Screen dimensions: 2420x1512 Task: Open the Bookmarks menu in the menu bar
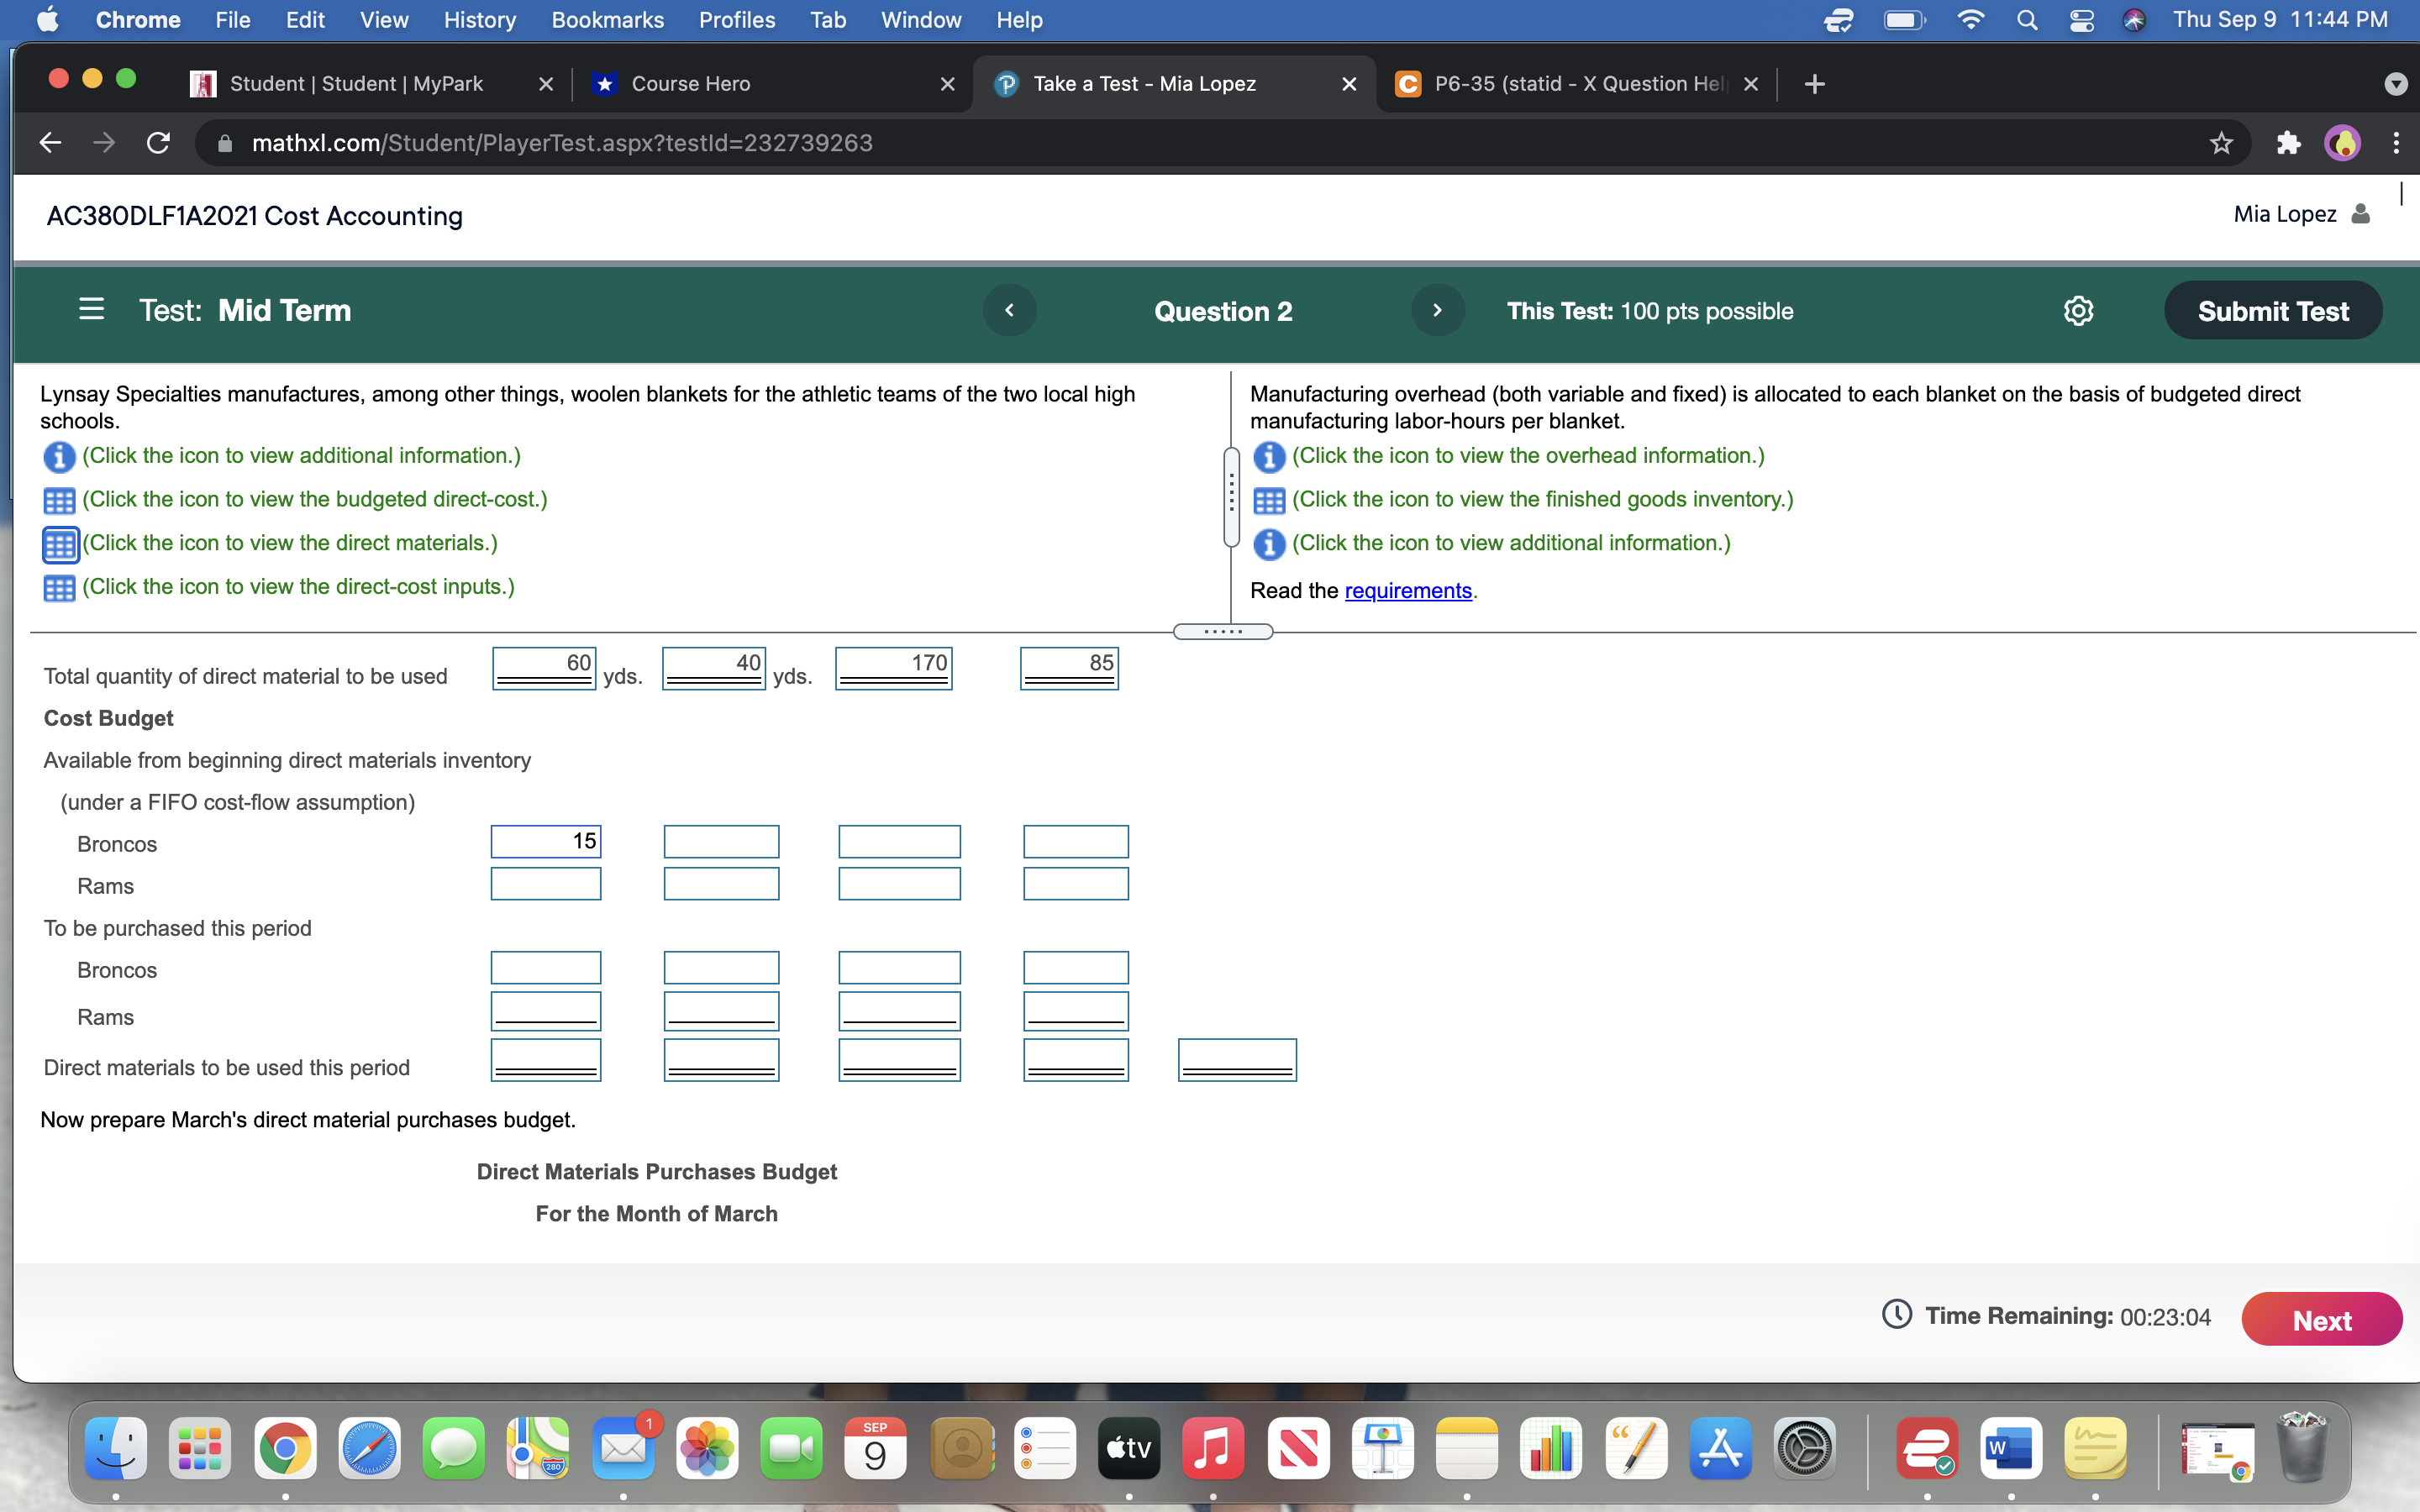(x=607, y=20)
